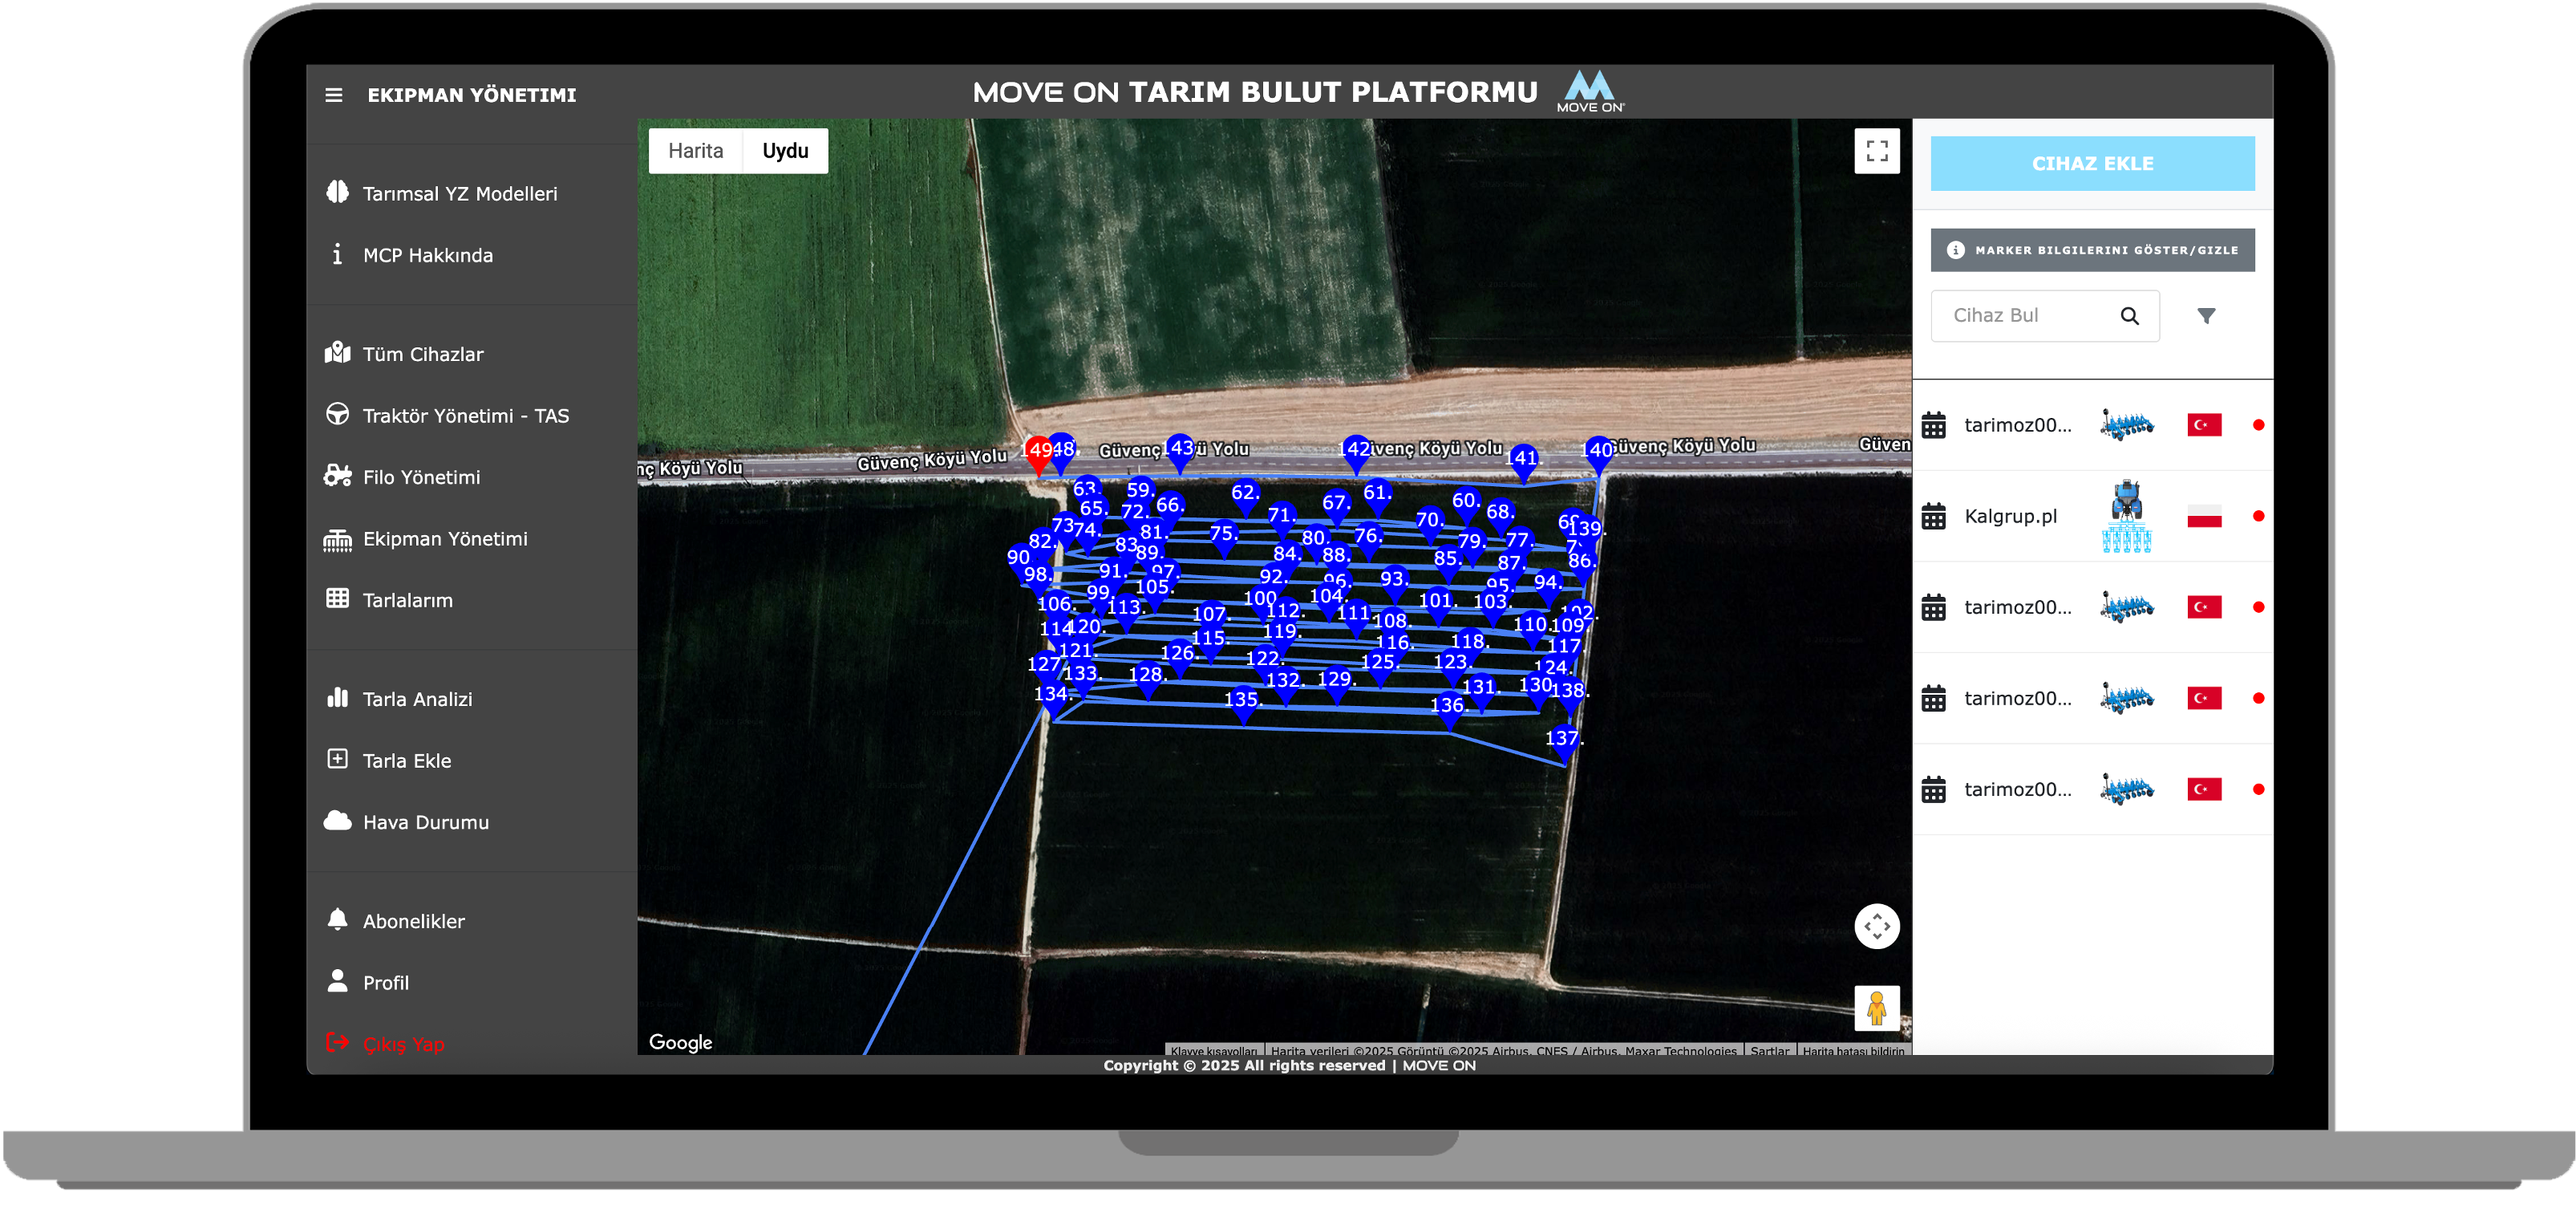Open Filo Yönetimi tractor icon
2576x1213 pixels.
point(337,476)
